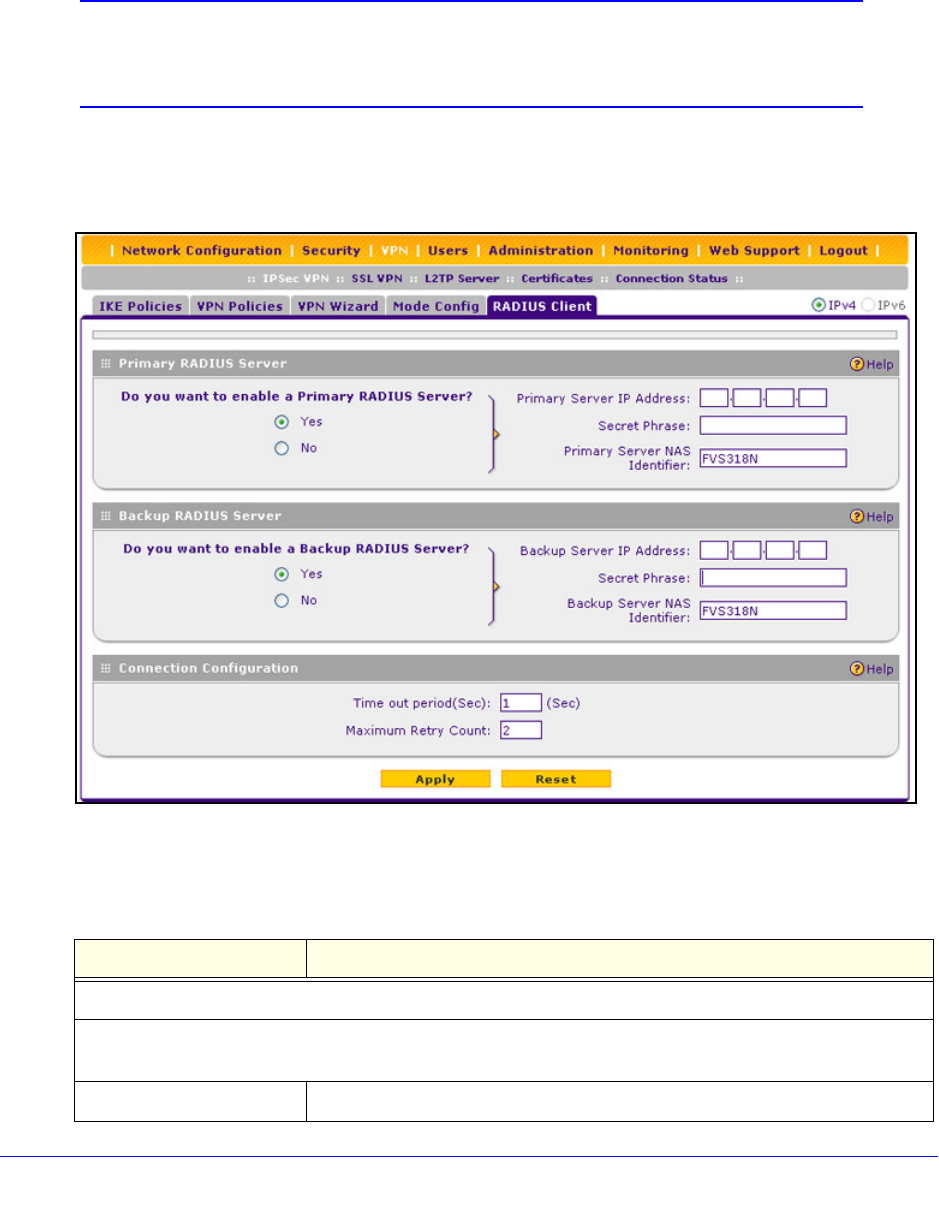Open Help for Primary RADIUS Server section

871,364
